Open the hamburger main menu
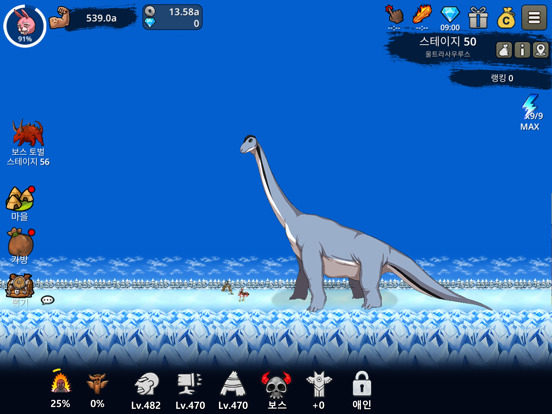Image resolution: width=552 pixels, height=414 pixels. (534, 17)
